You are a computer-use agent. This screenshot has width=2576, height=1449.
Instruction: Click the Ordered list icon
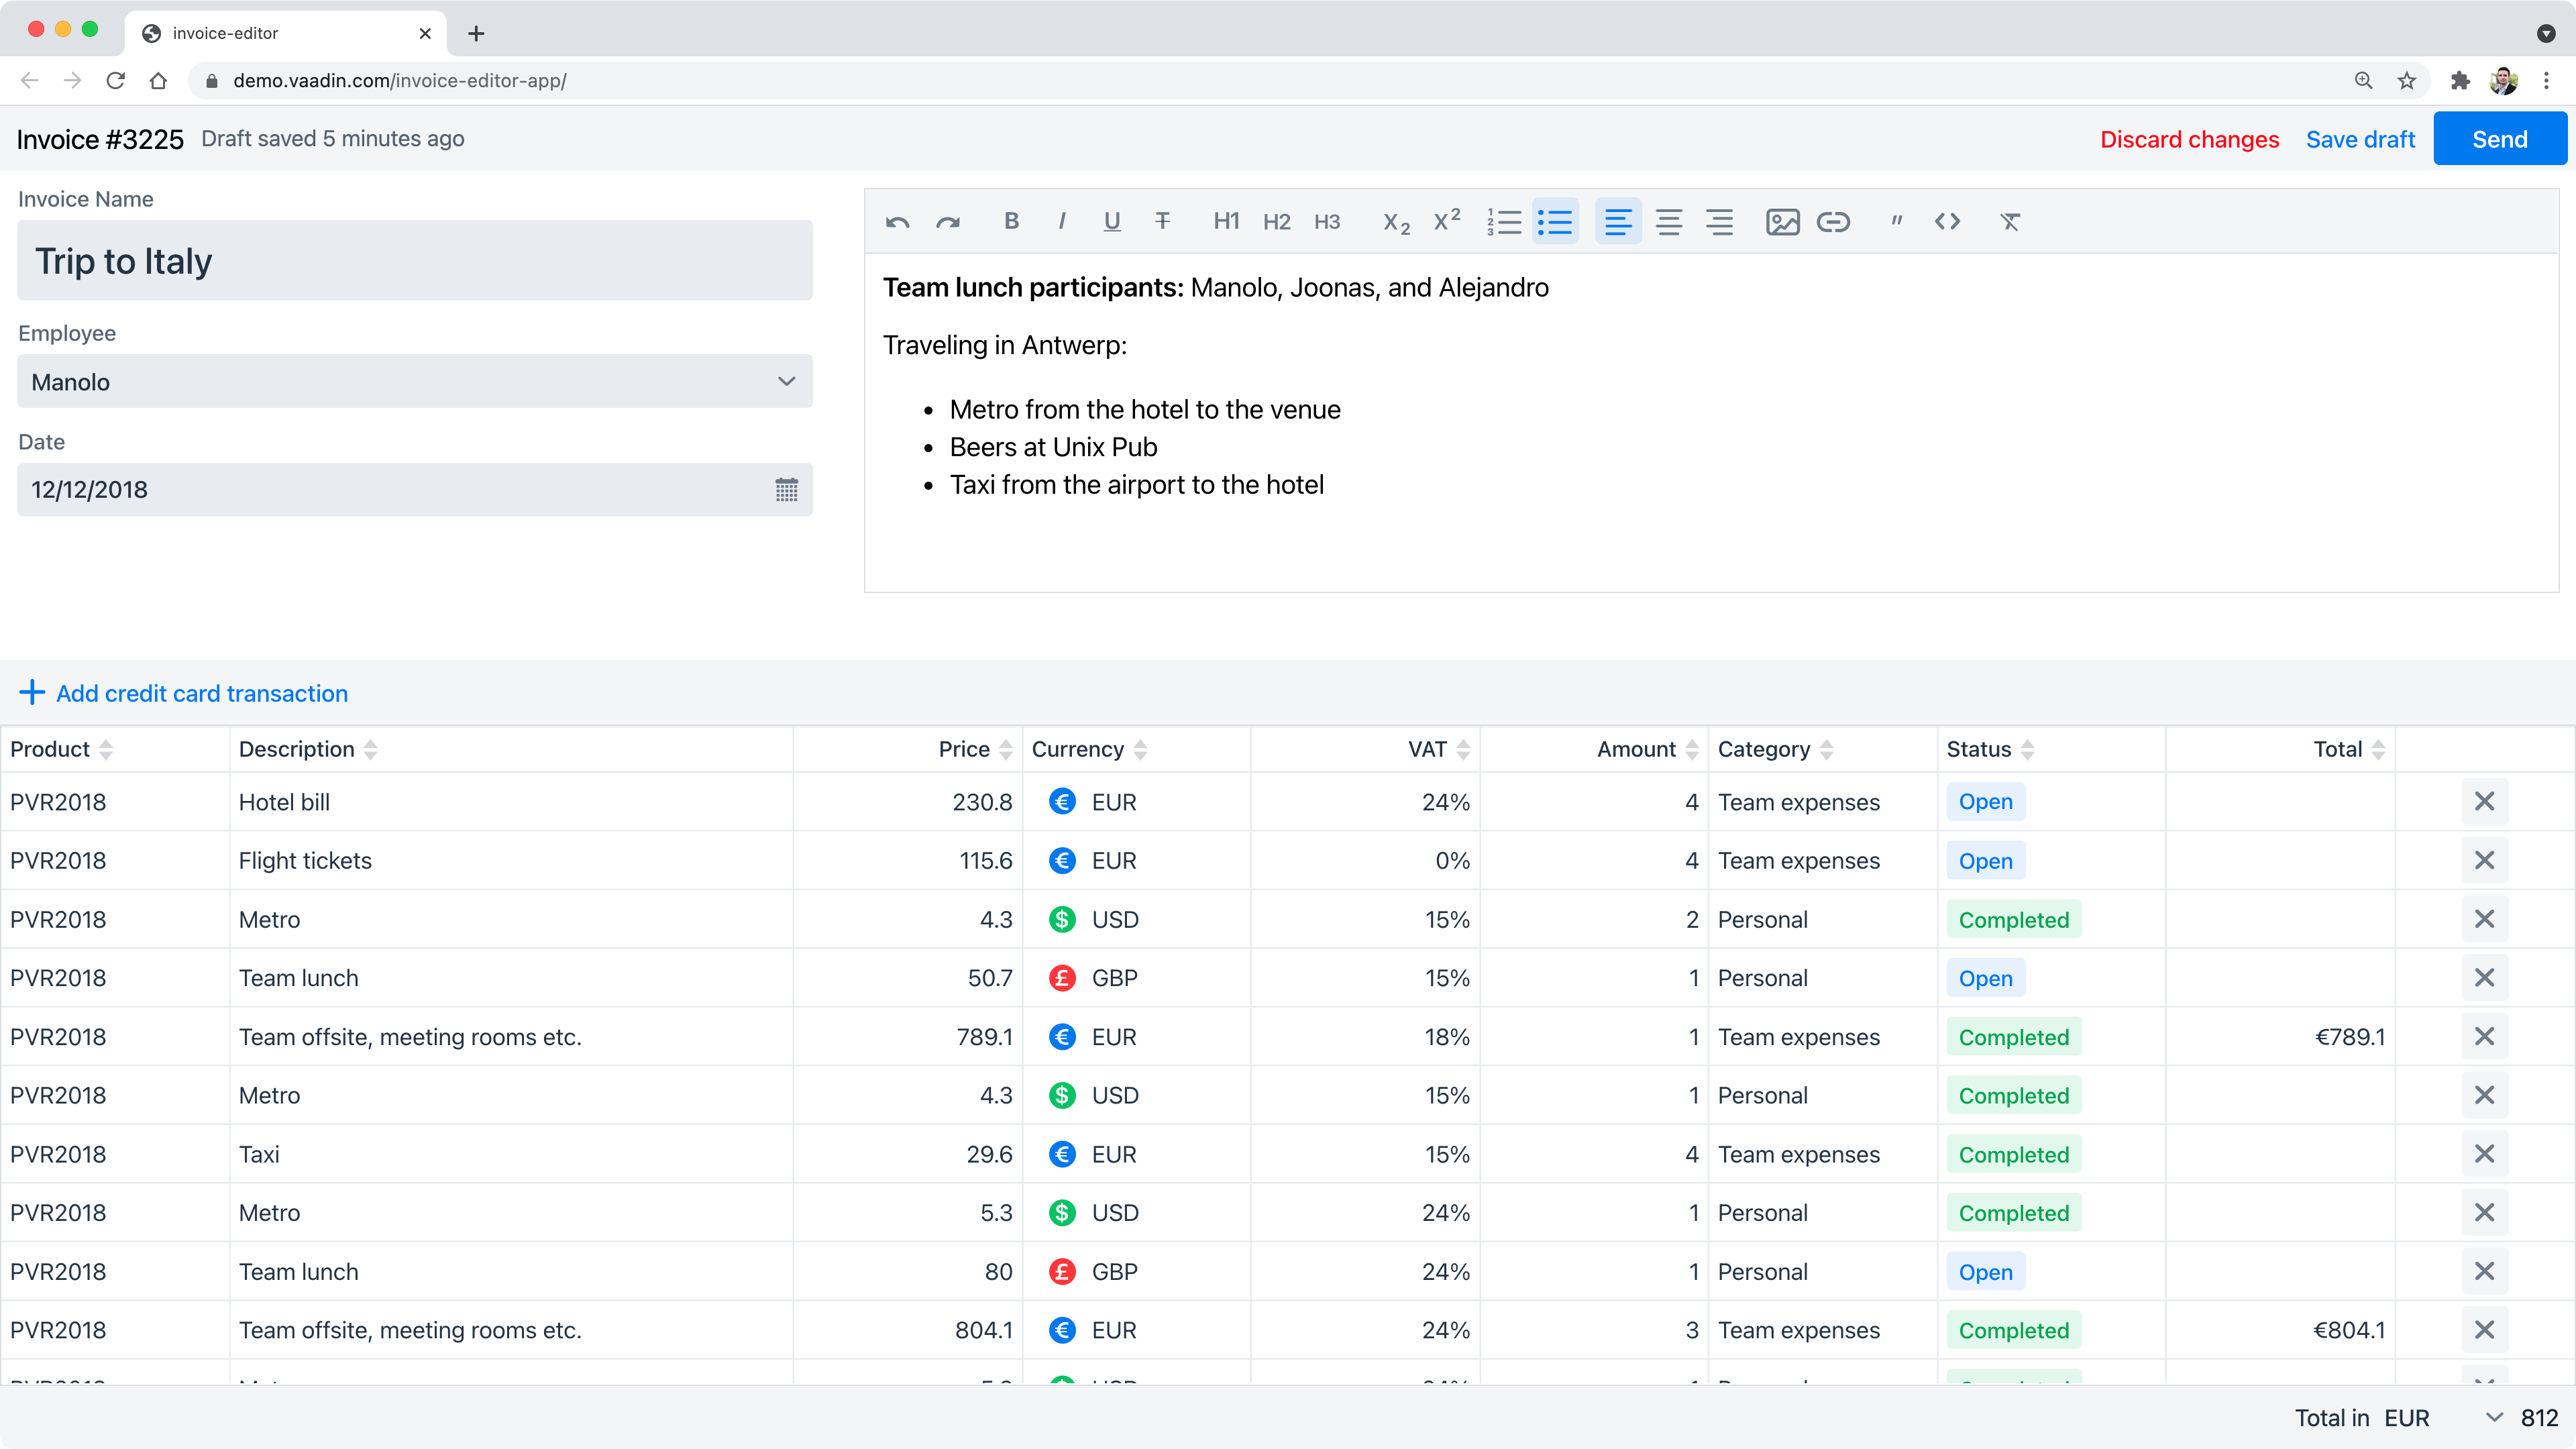(x=1504, y=221)
